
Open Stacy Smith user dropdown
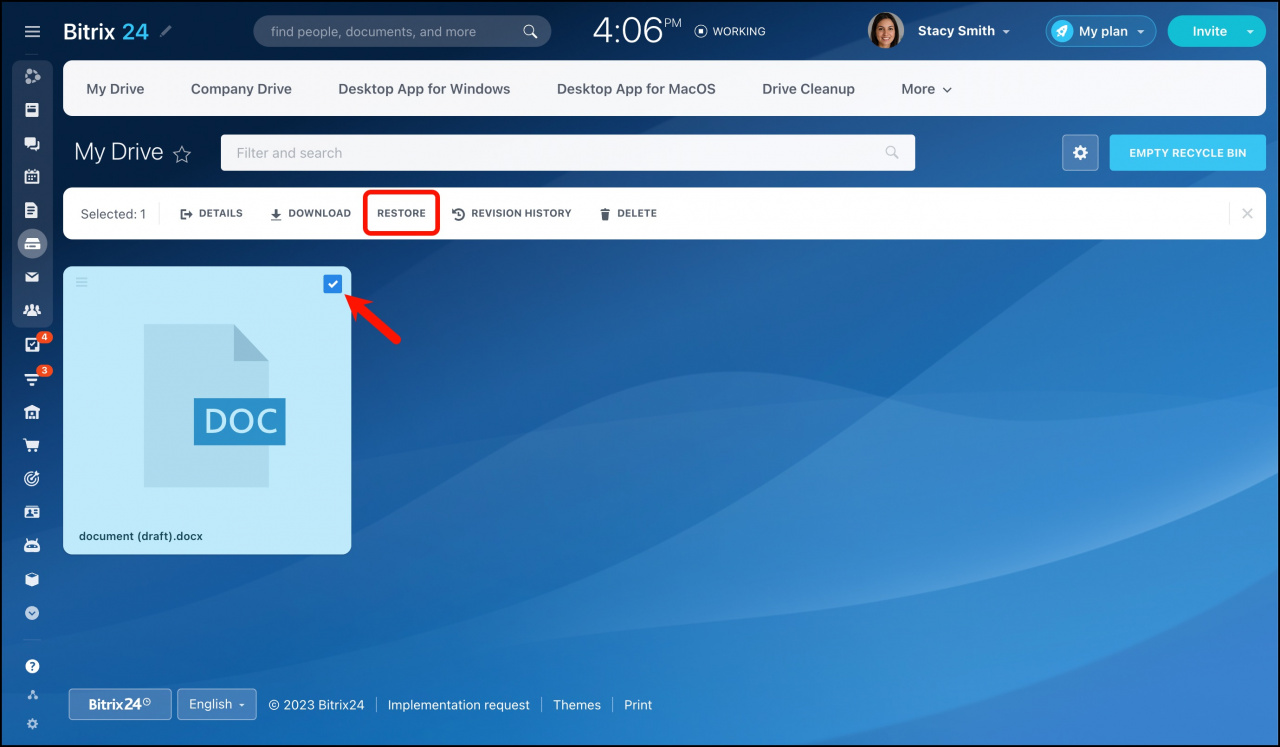coord(964,31)
